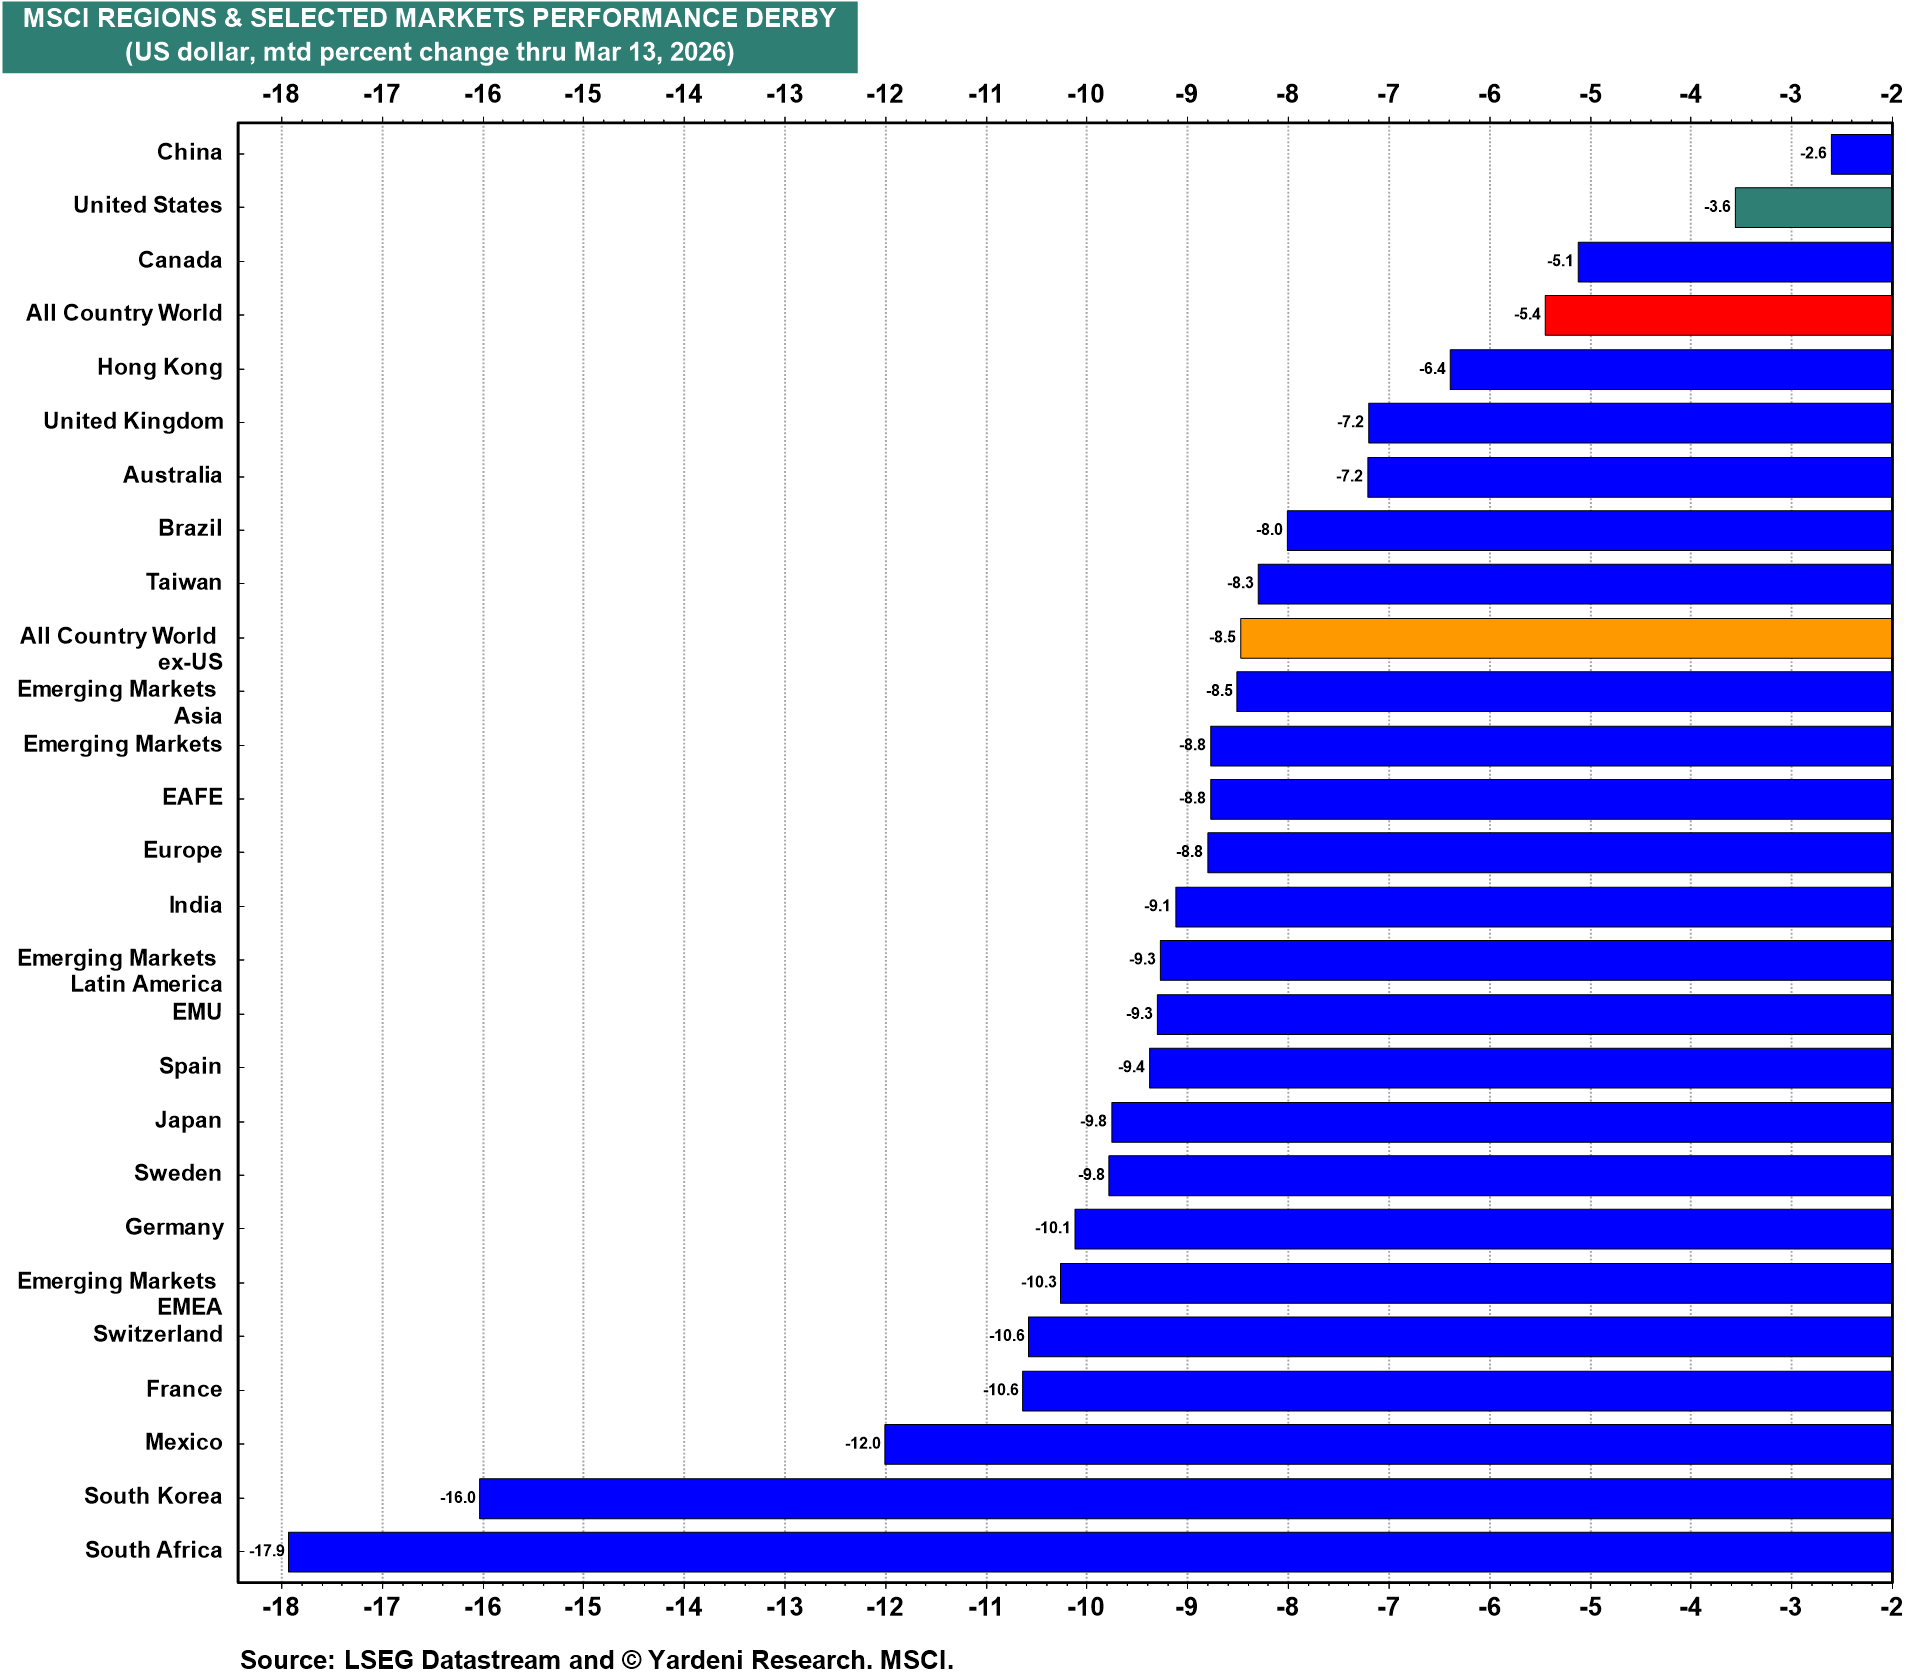This screenshot has width=1920, height=1680.
Task: Click the -16.0 value label
Action: coord(458,1497)
